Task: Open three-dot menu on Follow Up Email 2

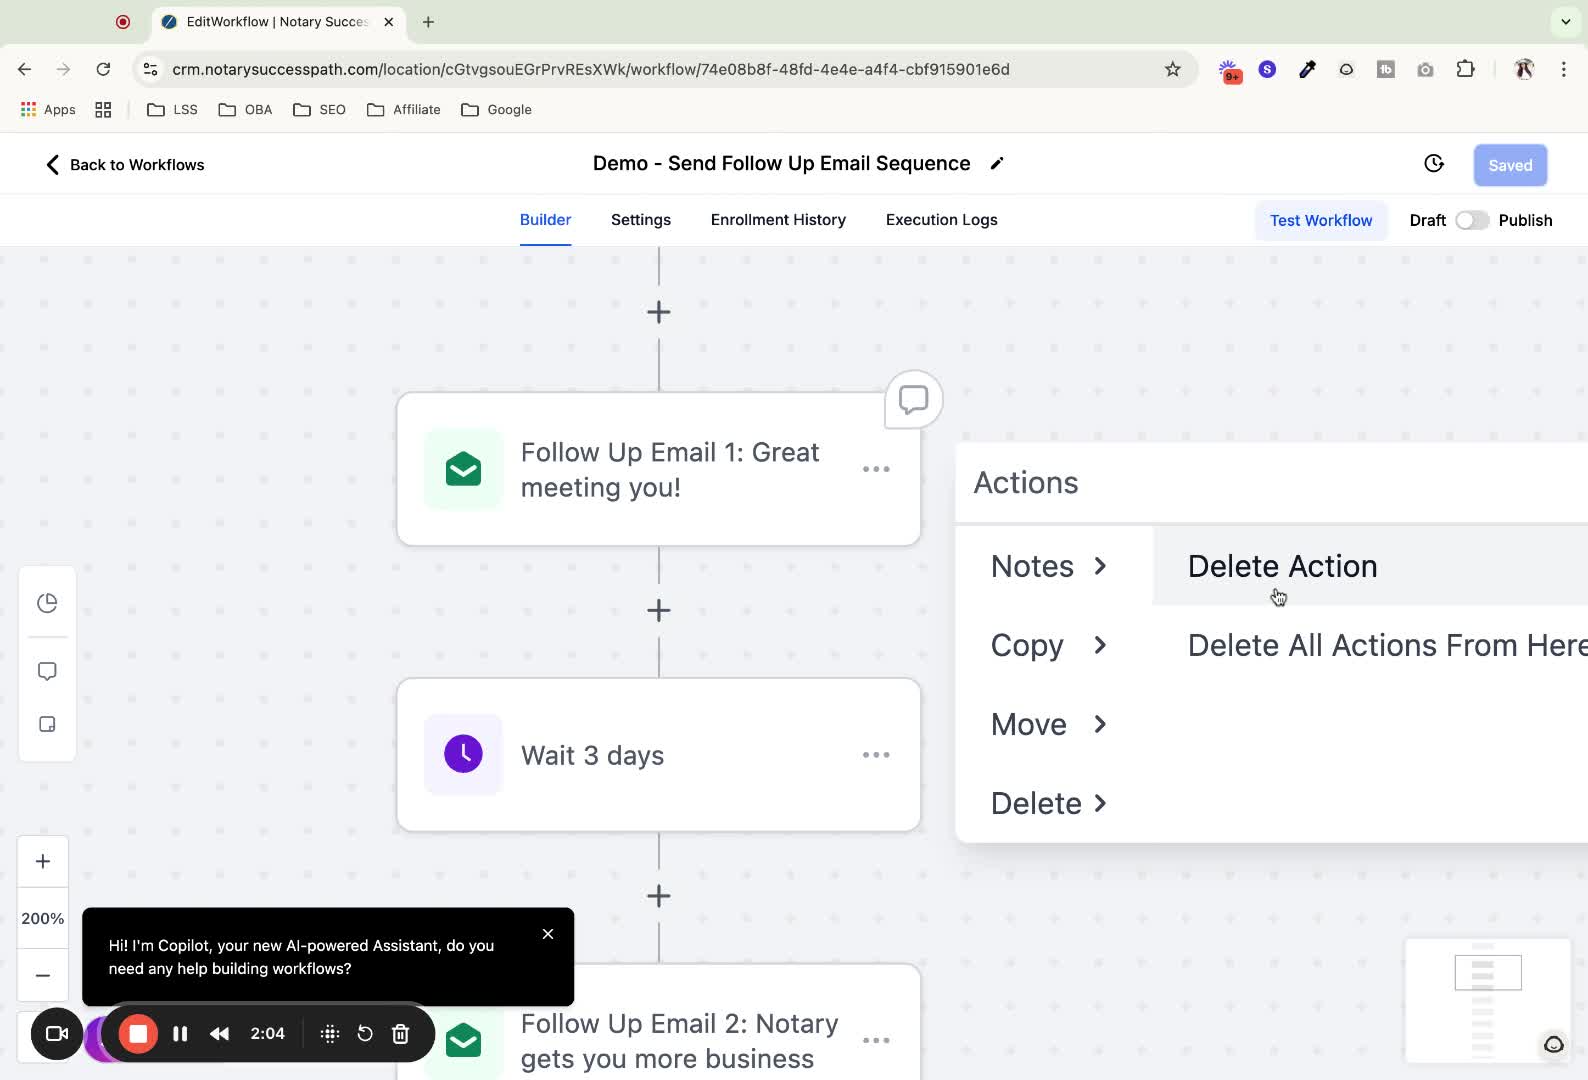Action: click(876, 1041)
